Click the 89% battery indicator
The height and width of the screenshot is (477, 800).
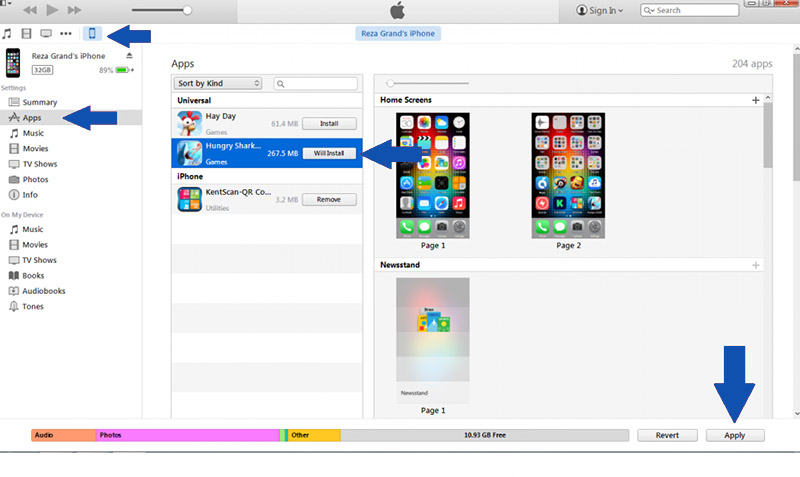116,70
